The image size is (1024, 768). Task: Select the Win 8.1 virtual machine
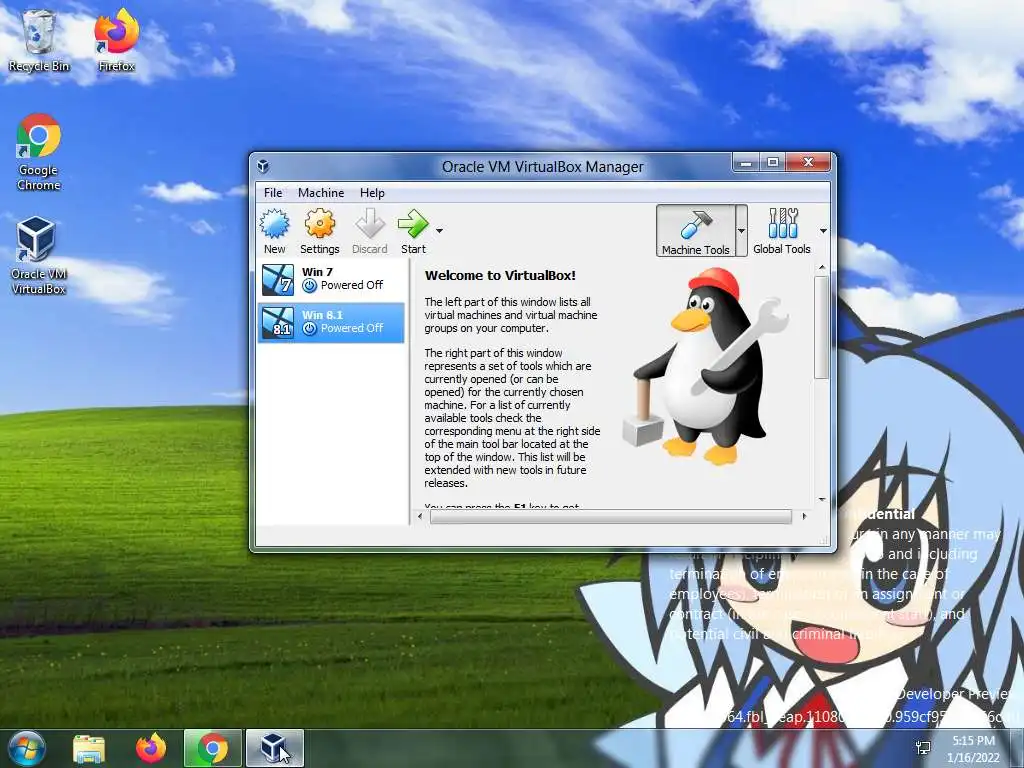331,322
